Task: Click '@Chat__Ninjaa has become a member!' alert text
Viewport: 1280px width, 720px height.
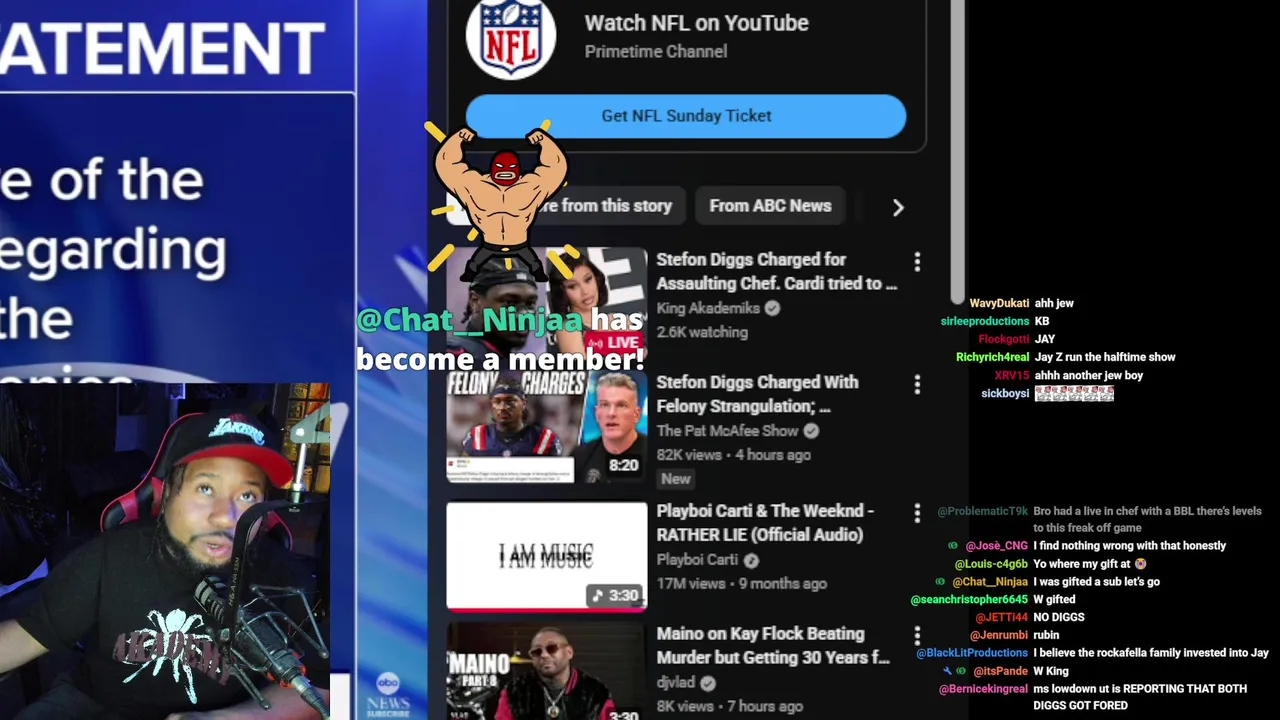Action: 500,339
